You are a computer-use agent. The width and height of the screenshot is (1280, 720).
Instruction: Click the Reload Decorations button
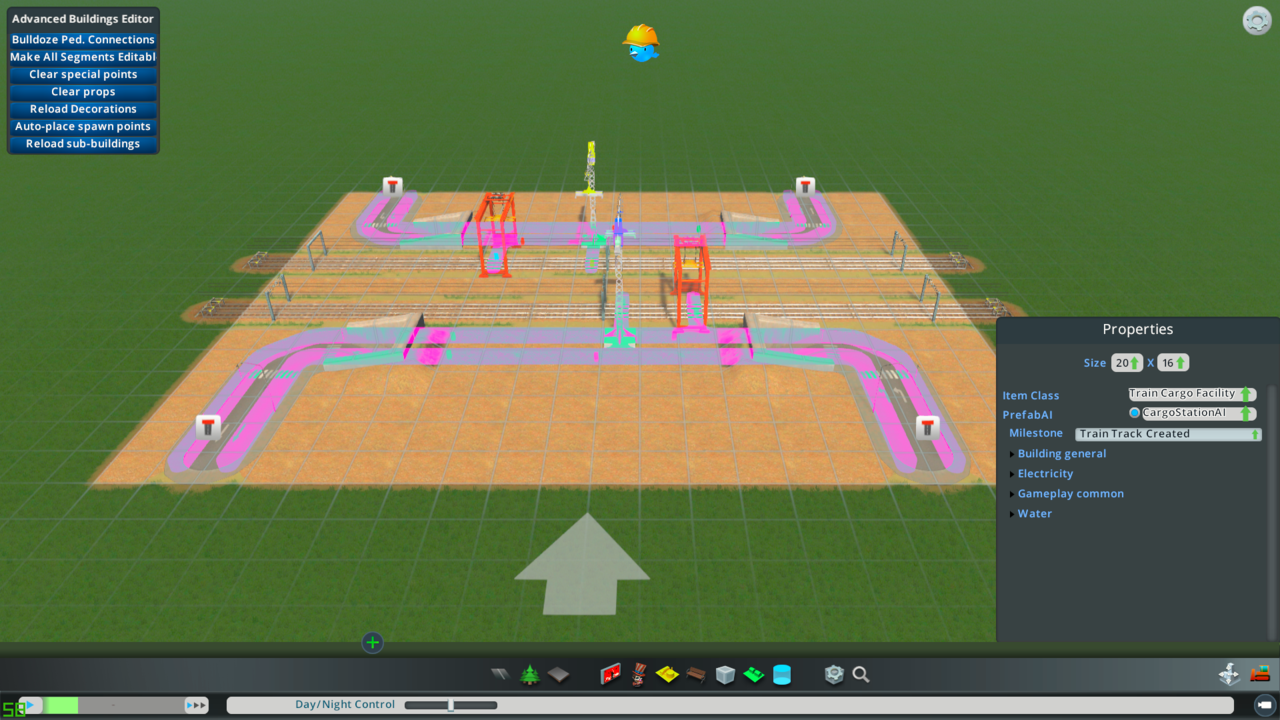(83, 109)
